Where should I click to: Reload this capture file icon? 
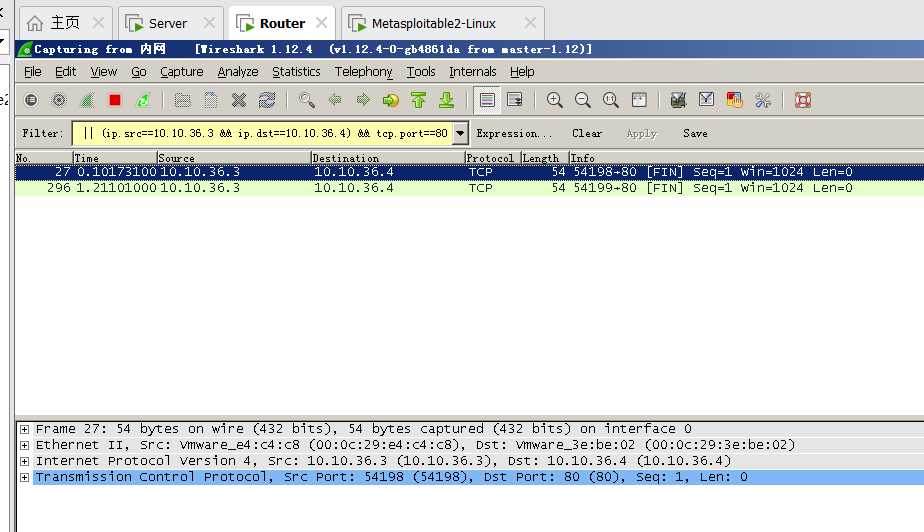[267, 100]
